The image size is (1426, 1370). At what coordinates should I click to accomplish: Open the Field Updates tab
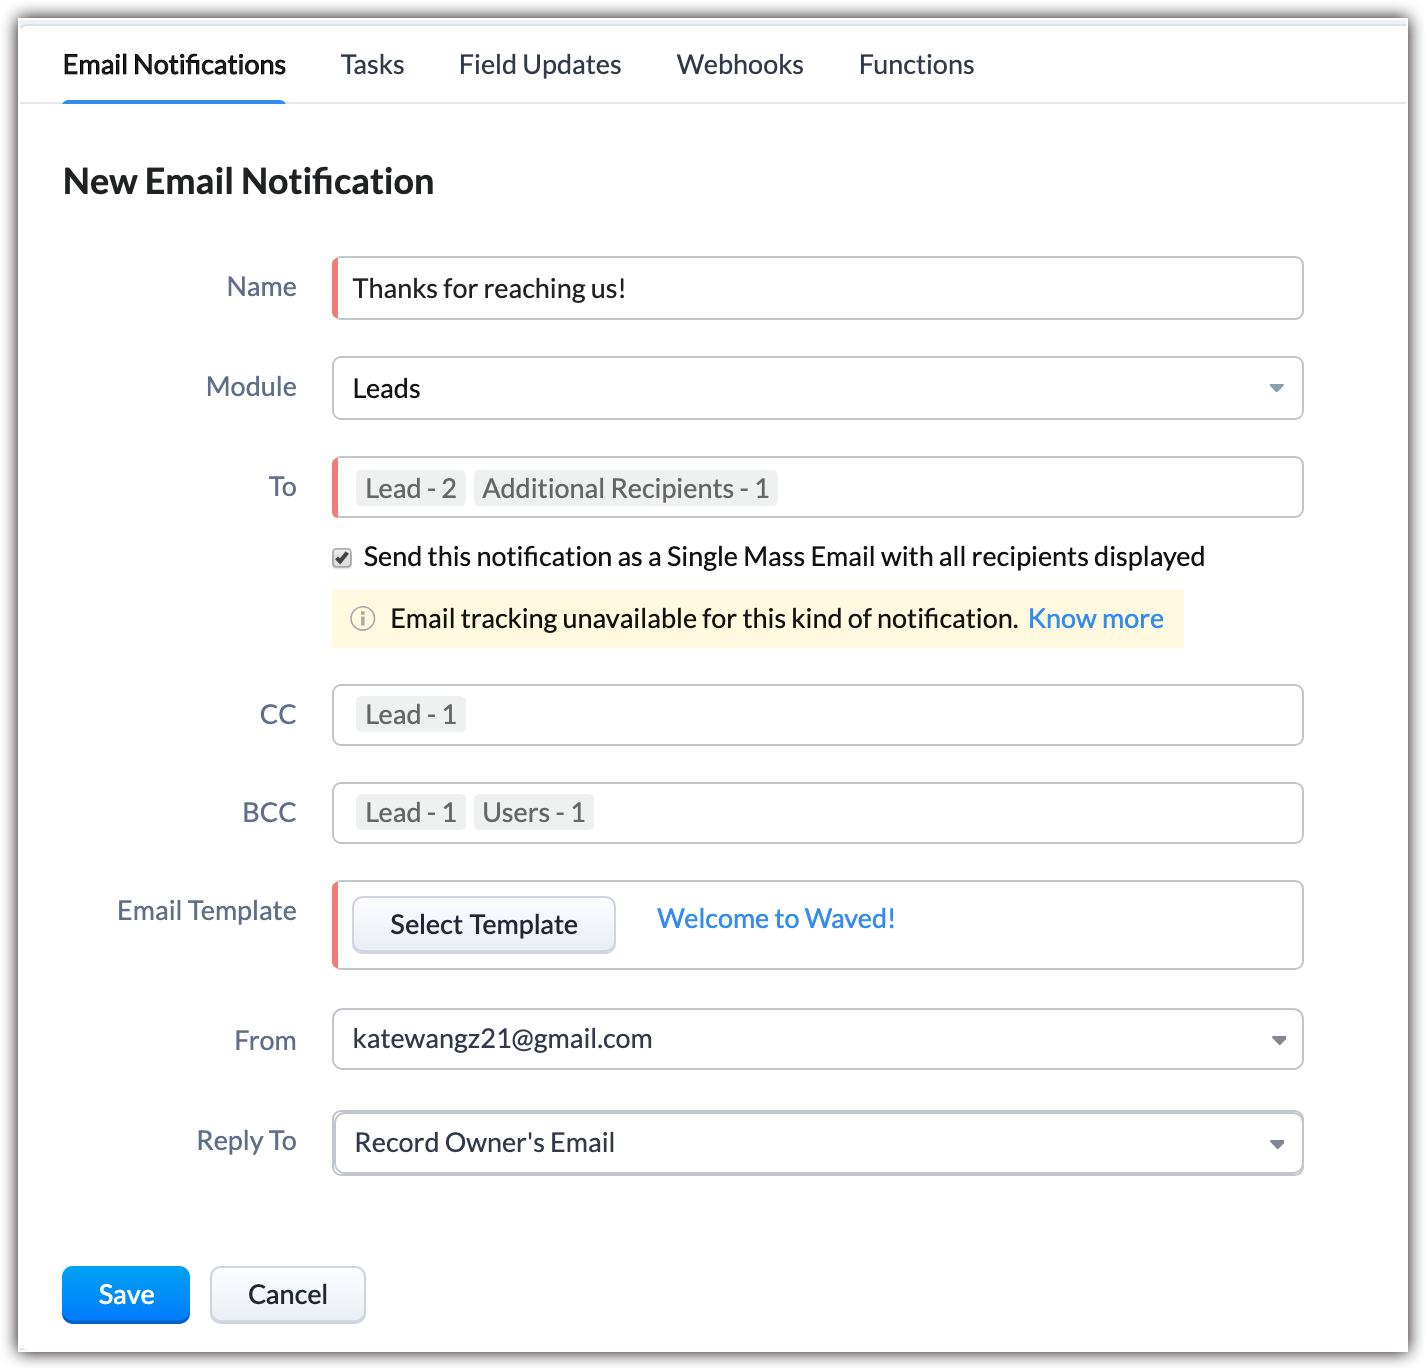coord(540,65)
